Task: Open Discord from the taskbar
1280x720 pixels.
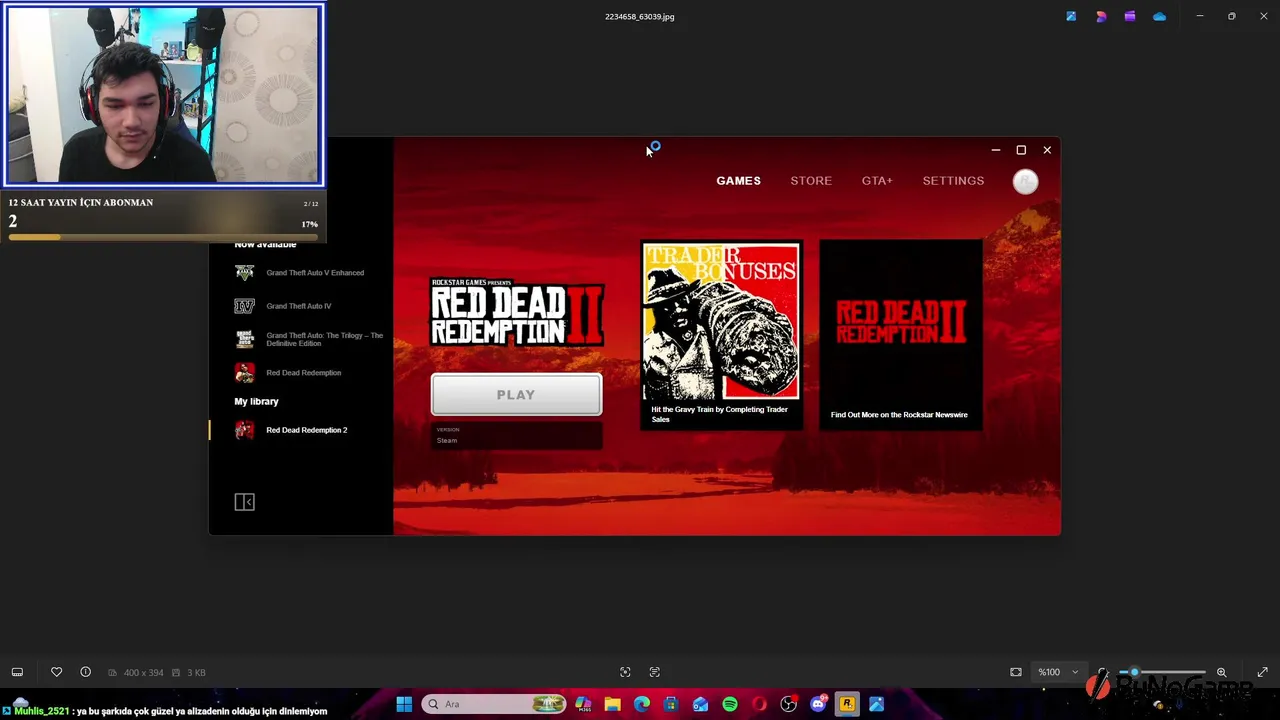Action: pos(818,704)
